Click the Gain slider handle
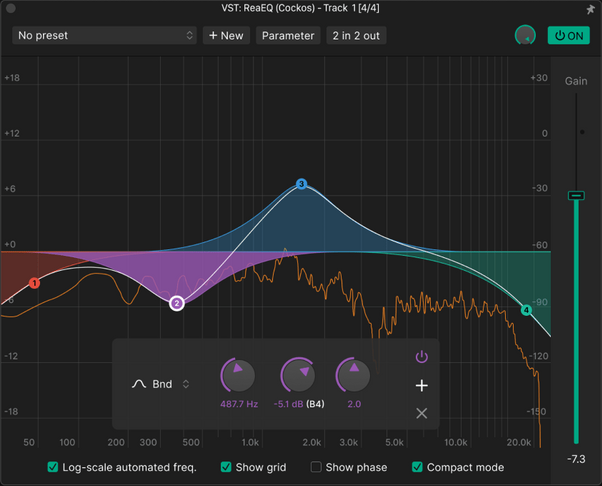 coord(576,195)
